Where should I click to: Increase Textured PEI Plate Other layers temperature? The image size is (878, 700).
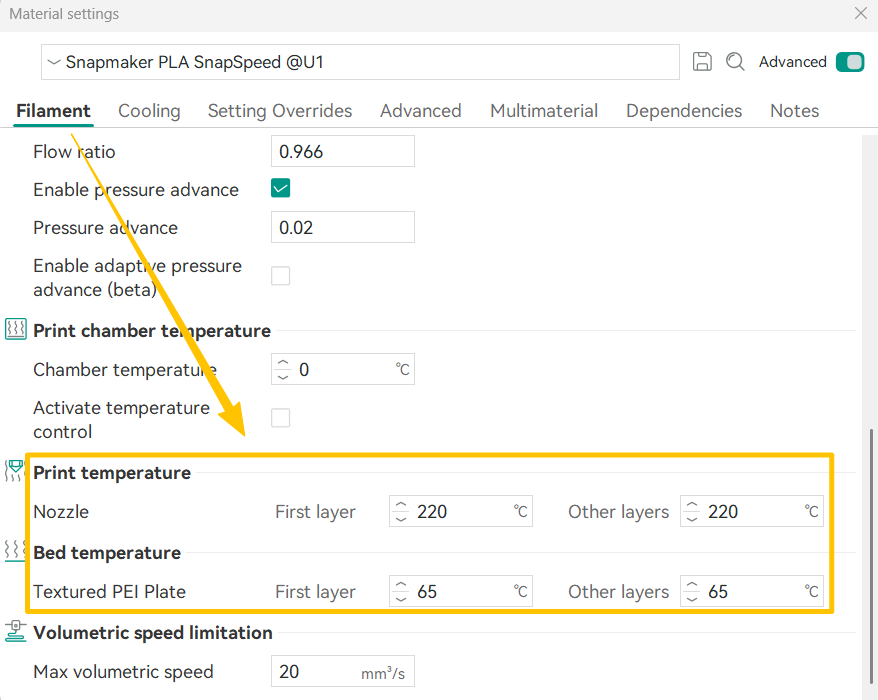pyautogui.click(x=692, y=585)
